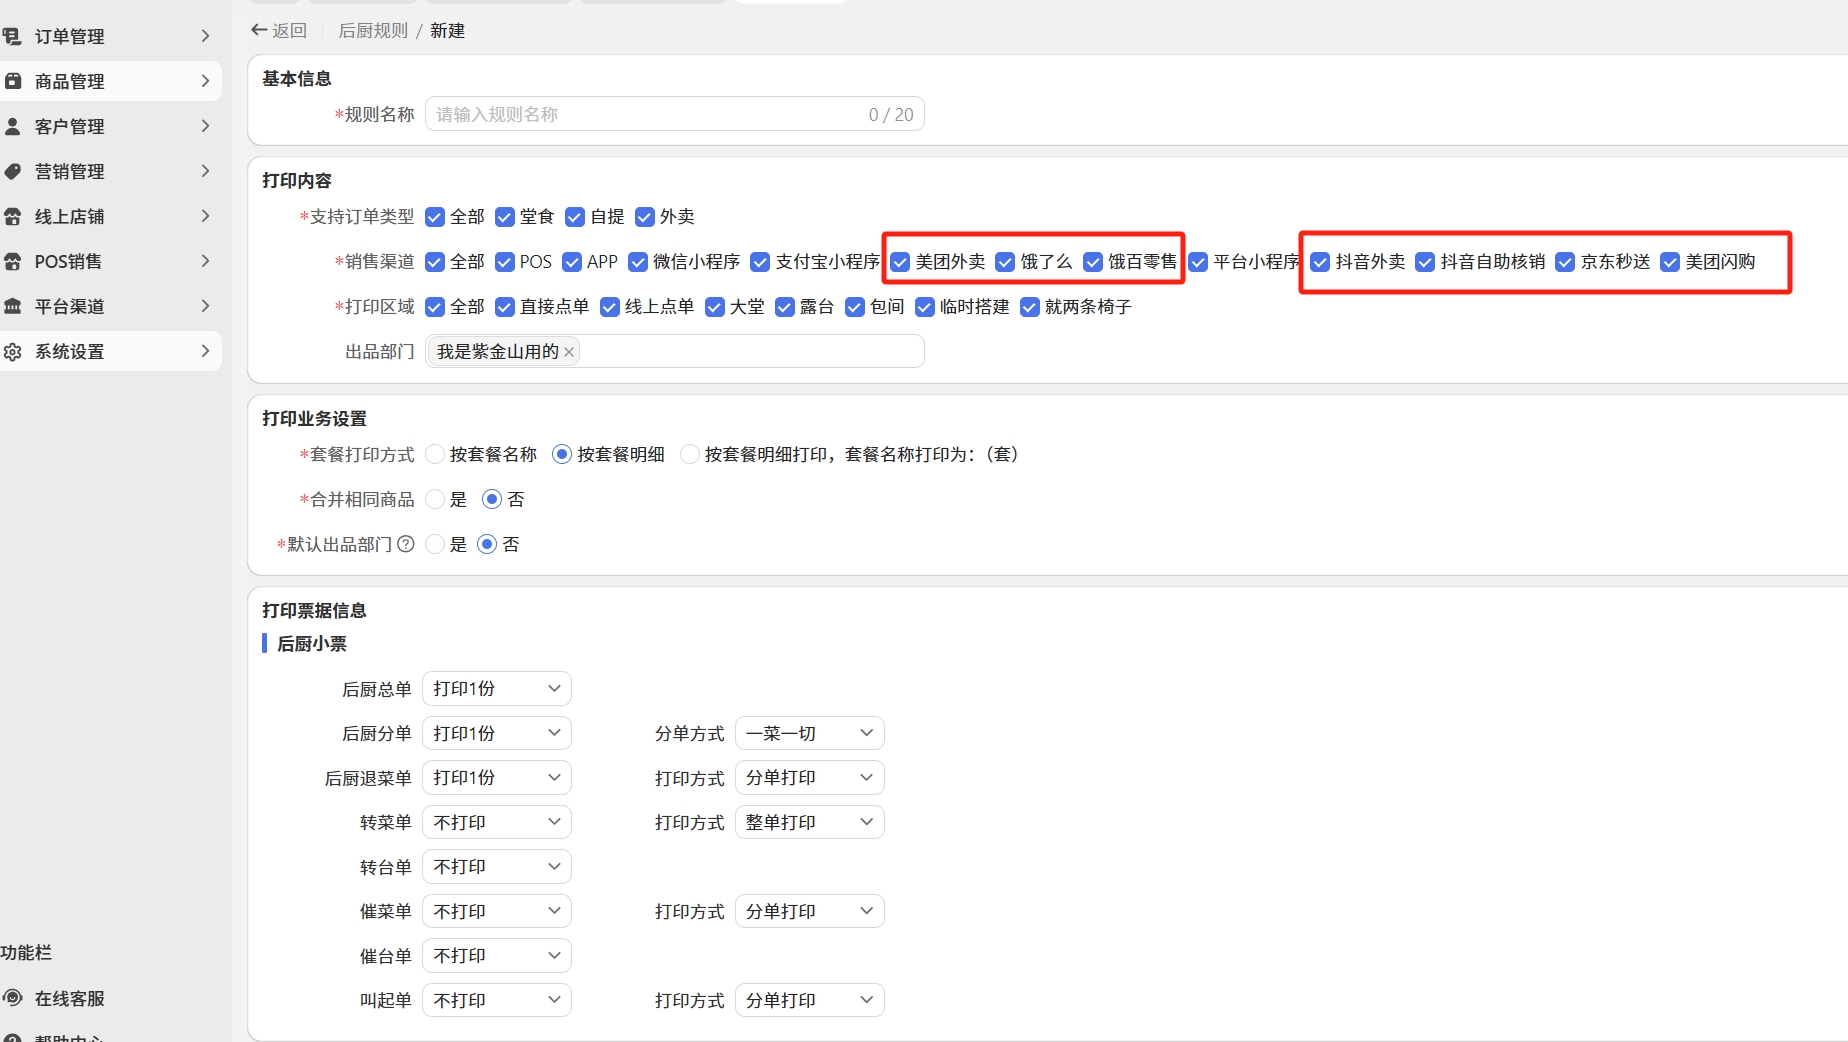Image resolution: width=1848 pixels, height=1042 pixels.
Task: Click the 营销管理 tag icon
Action: coord(12,171)
